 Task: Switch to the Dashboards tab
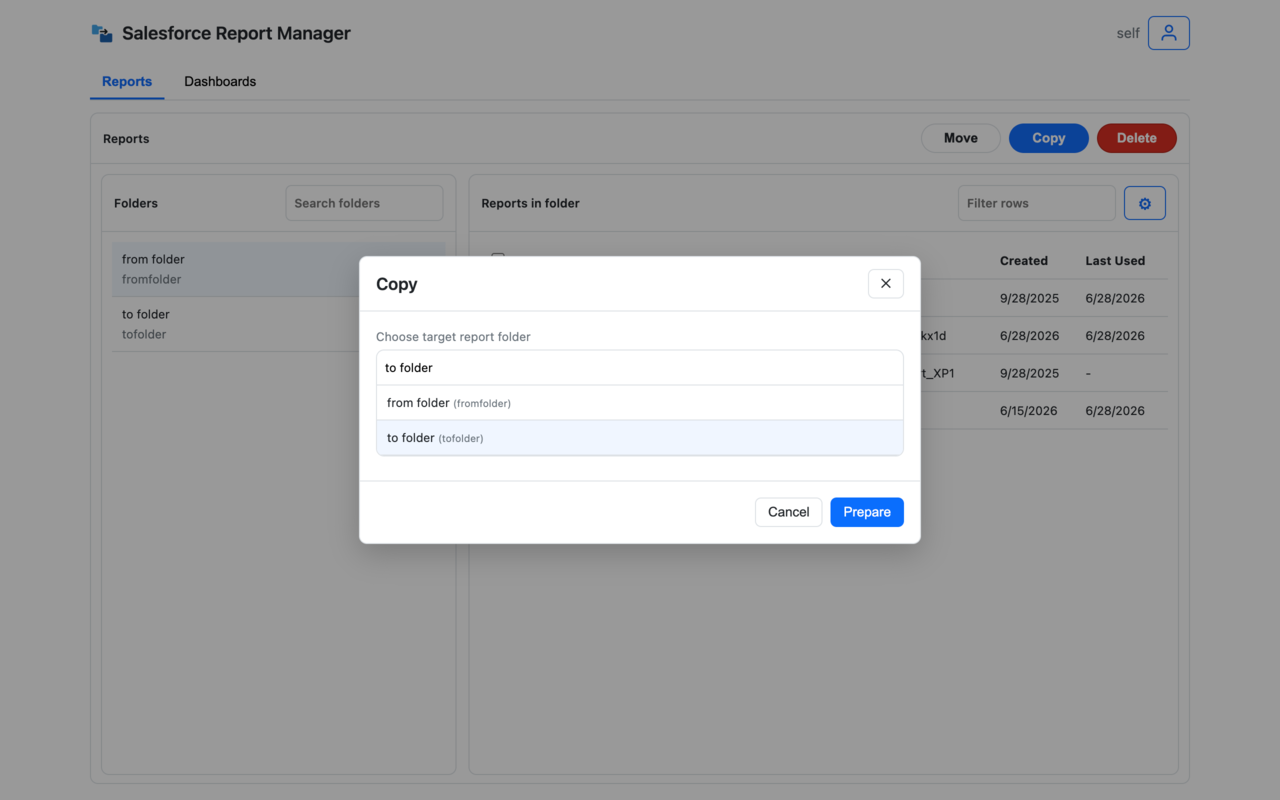[x=220, y=82]
